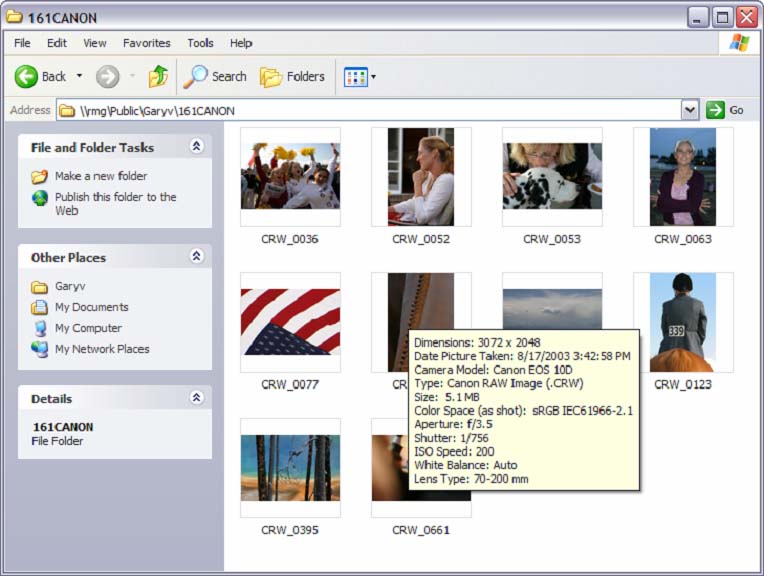Open the Search pane
764x576 pixels.
216,77
